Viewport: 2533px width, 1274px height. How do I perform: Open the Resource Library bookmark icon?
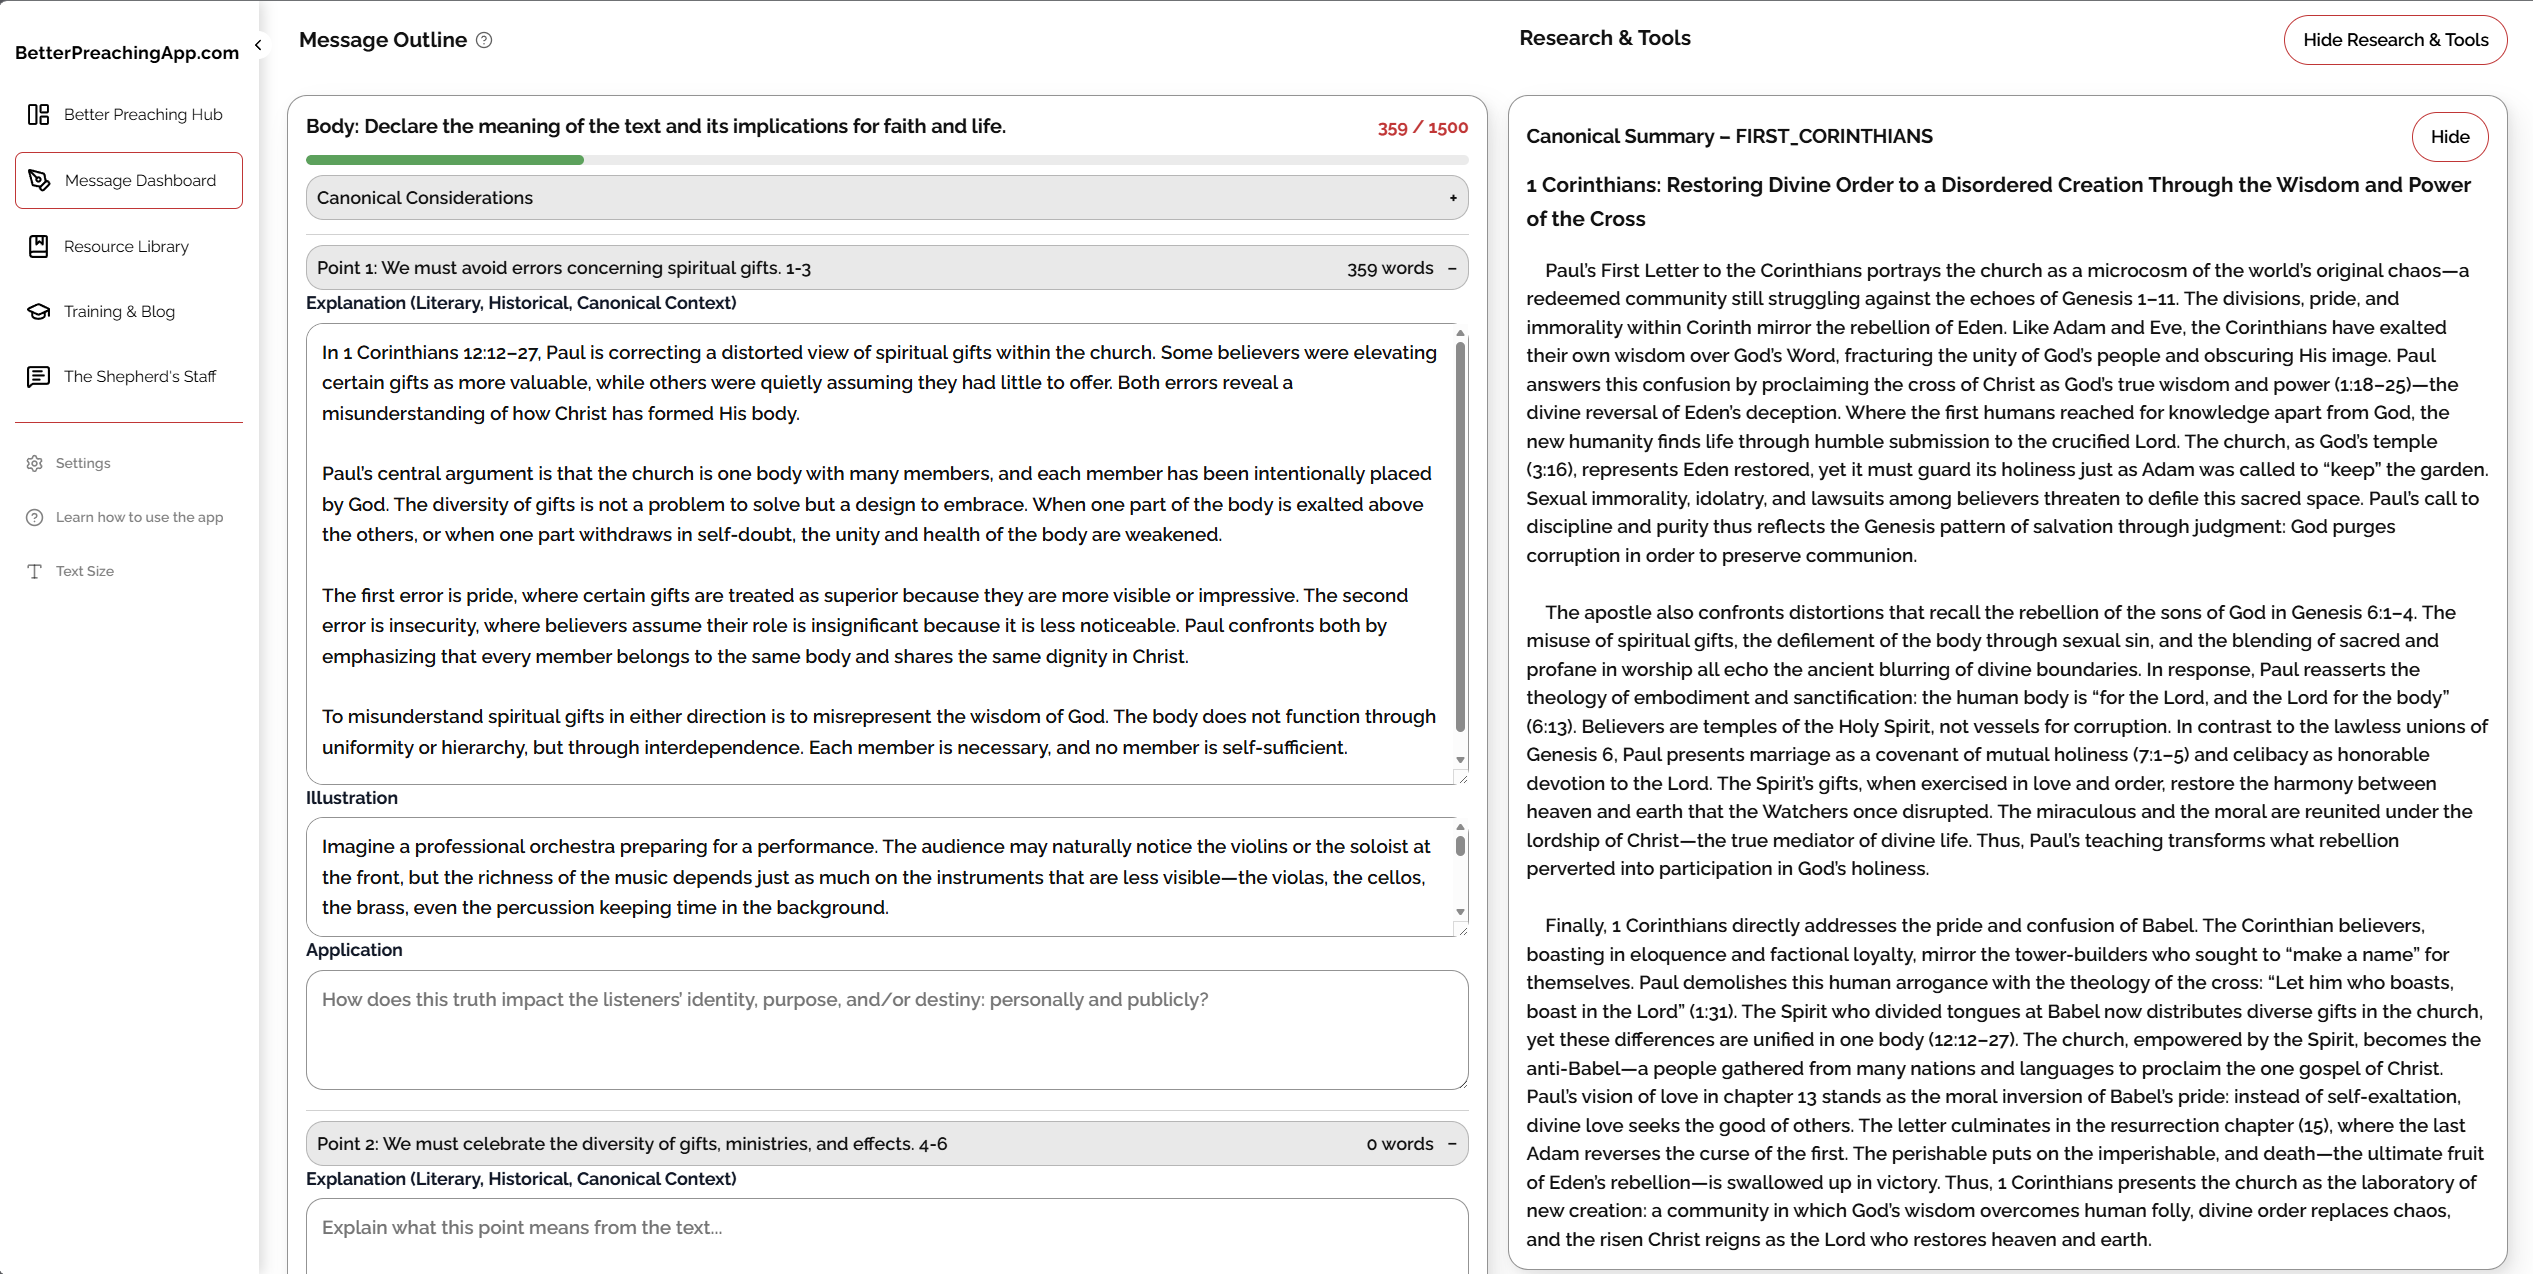[x=37, y=246]
